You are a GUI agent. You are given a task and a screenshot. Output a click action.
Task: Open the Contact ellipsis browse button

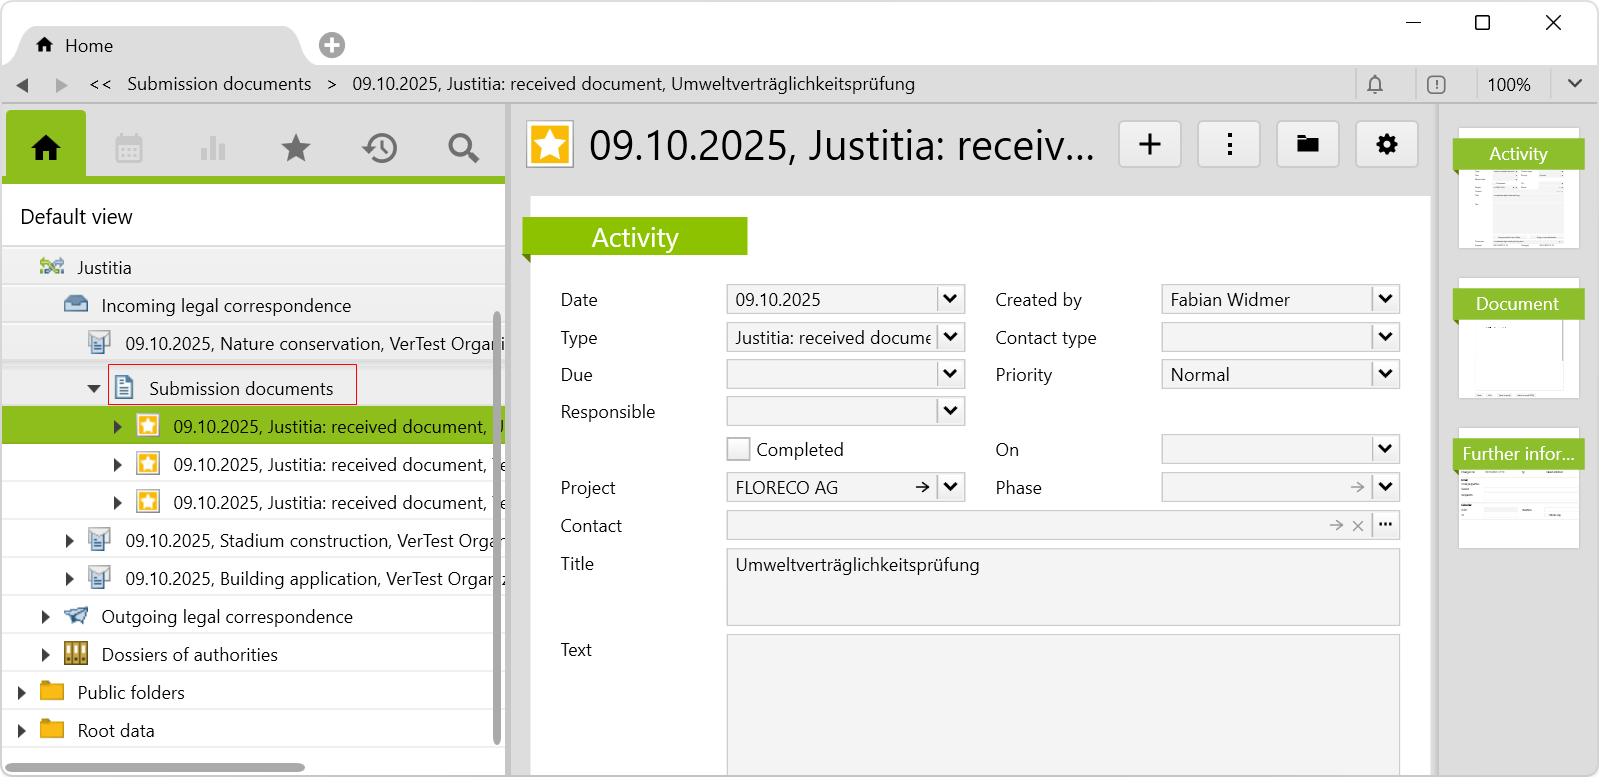pos(1385,525)
